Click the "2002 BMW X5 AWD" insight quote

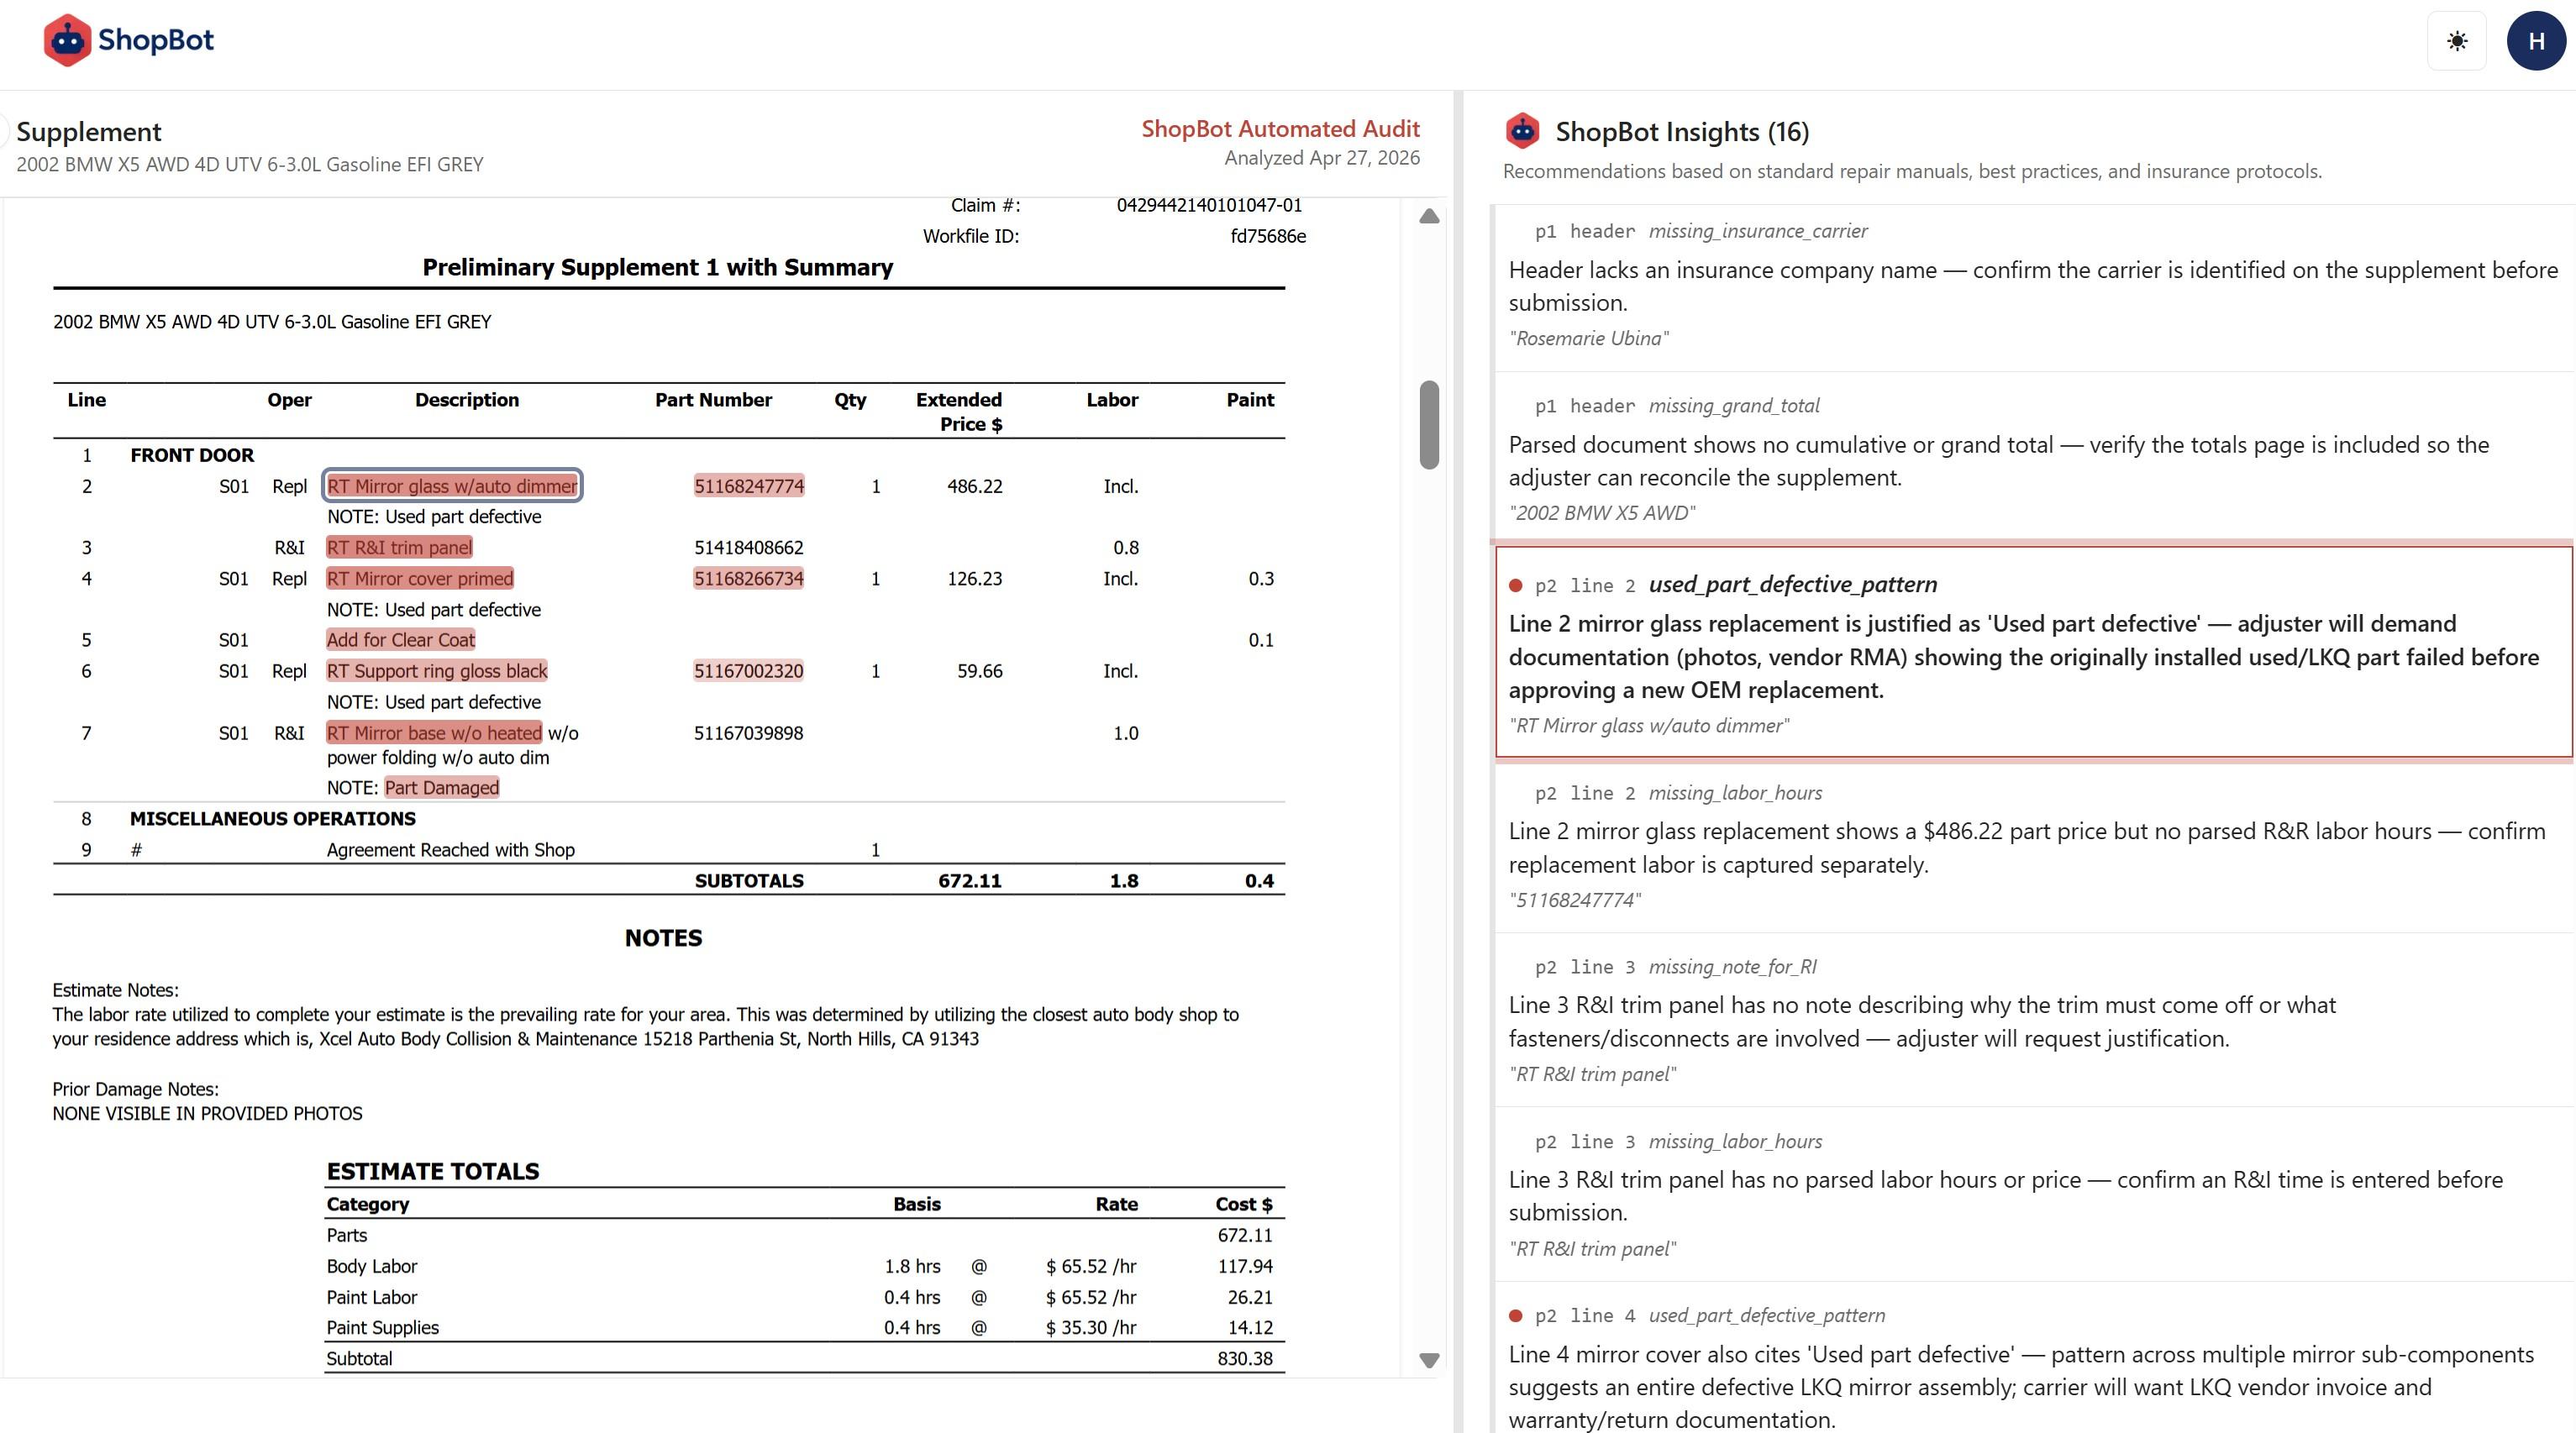1602,513
